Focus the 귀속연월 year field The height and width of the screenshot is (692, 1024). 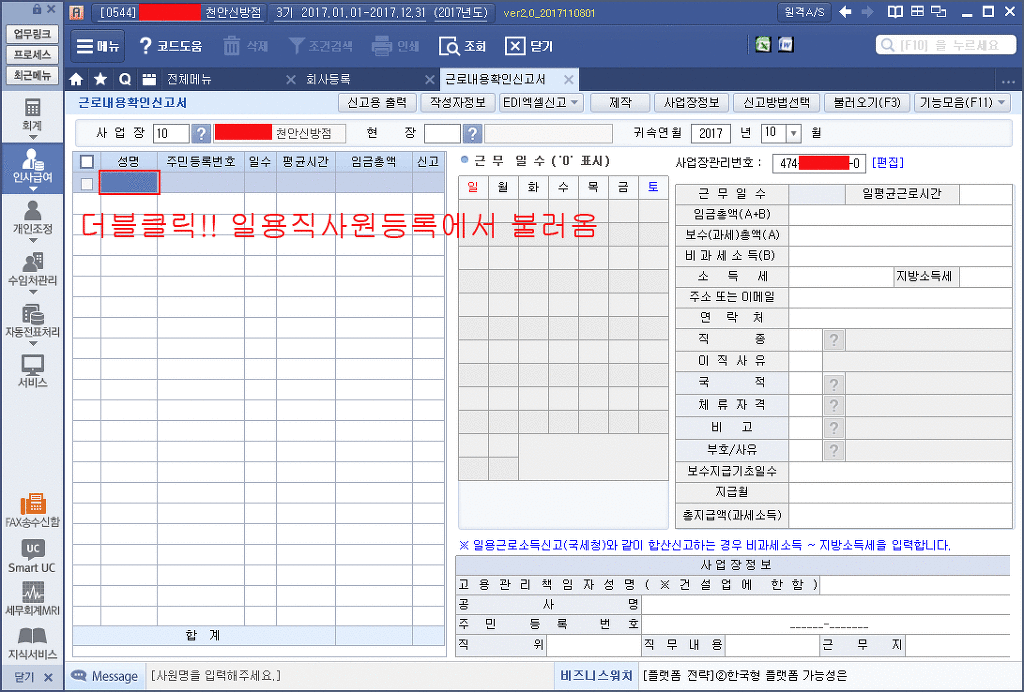click(710, 133)
